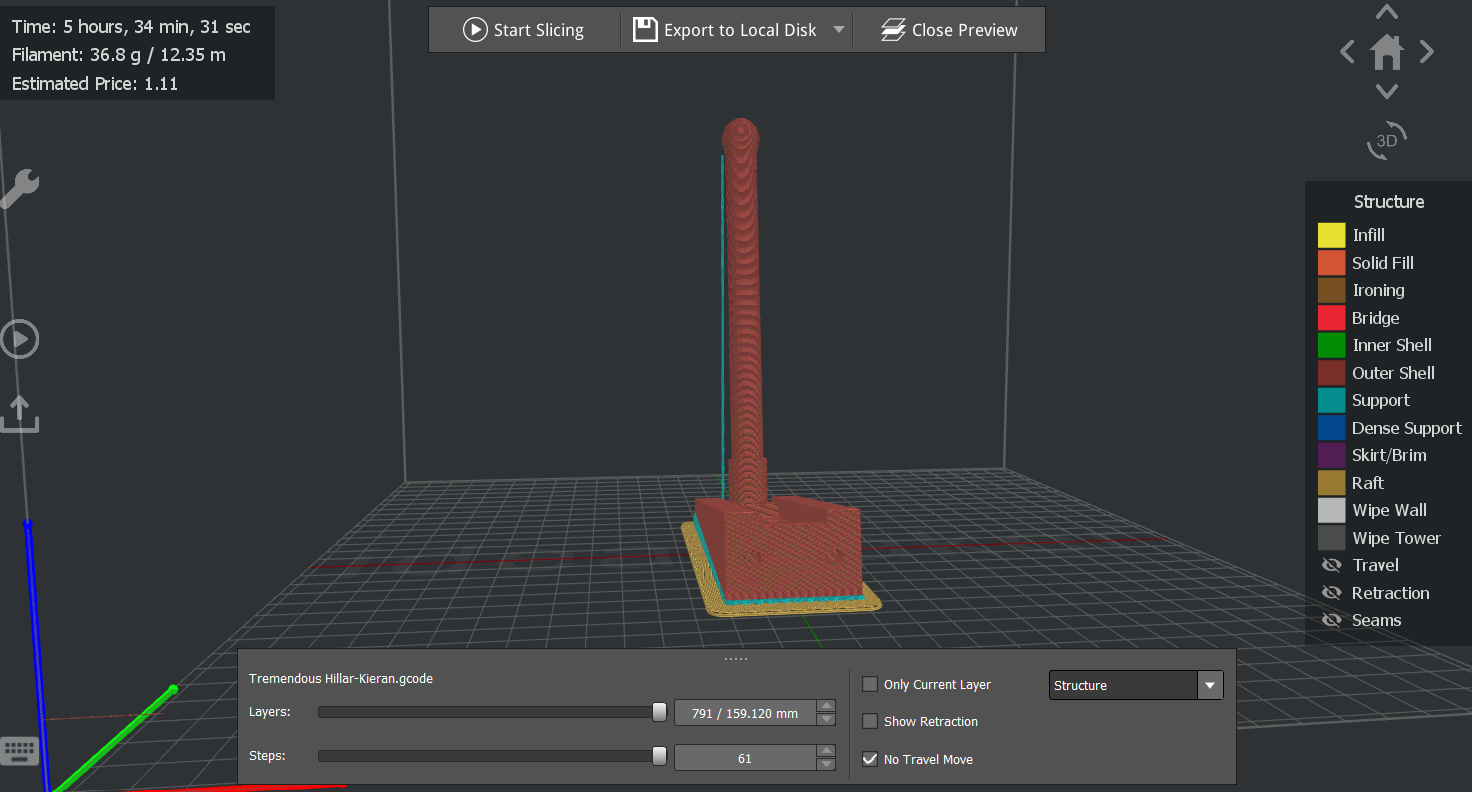The height and width of the screenshot is (792, 1472).
Task: Click the layers value field 791 / 159.120 mm
Action: [x=745, y=713]
